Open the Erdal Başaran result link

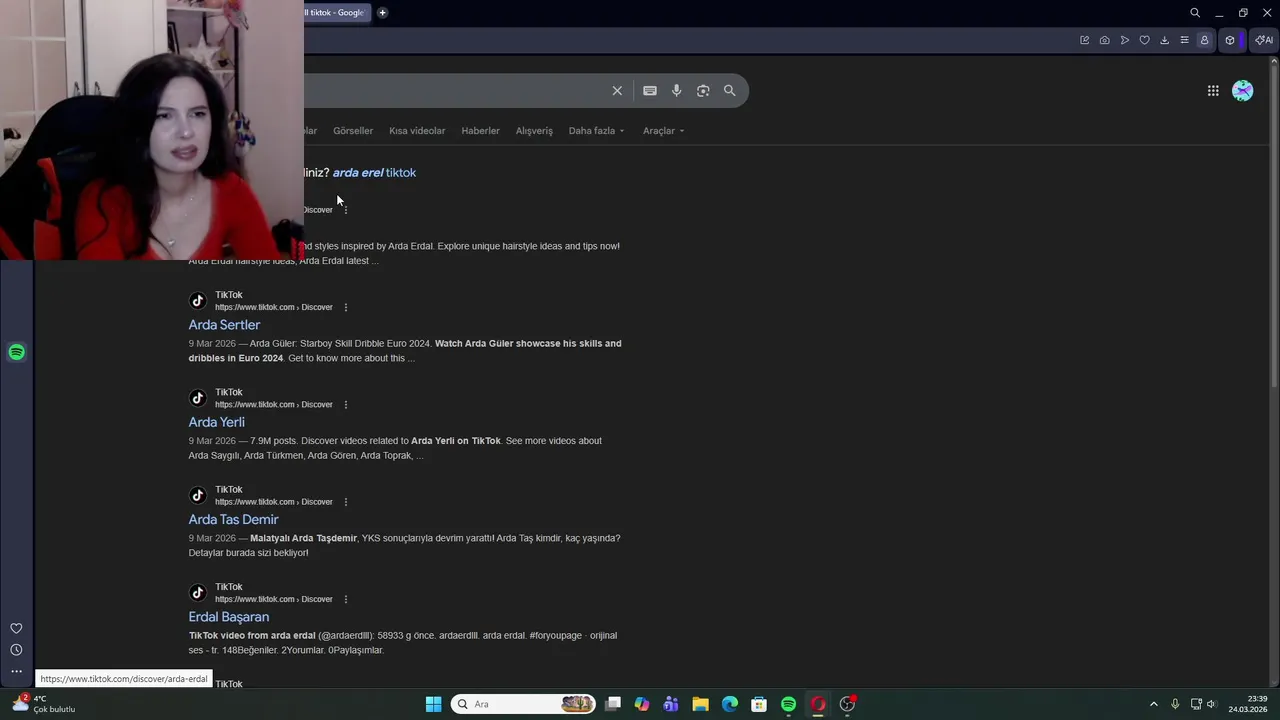[x=229, y=617]
